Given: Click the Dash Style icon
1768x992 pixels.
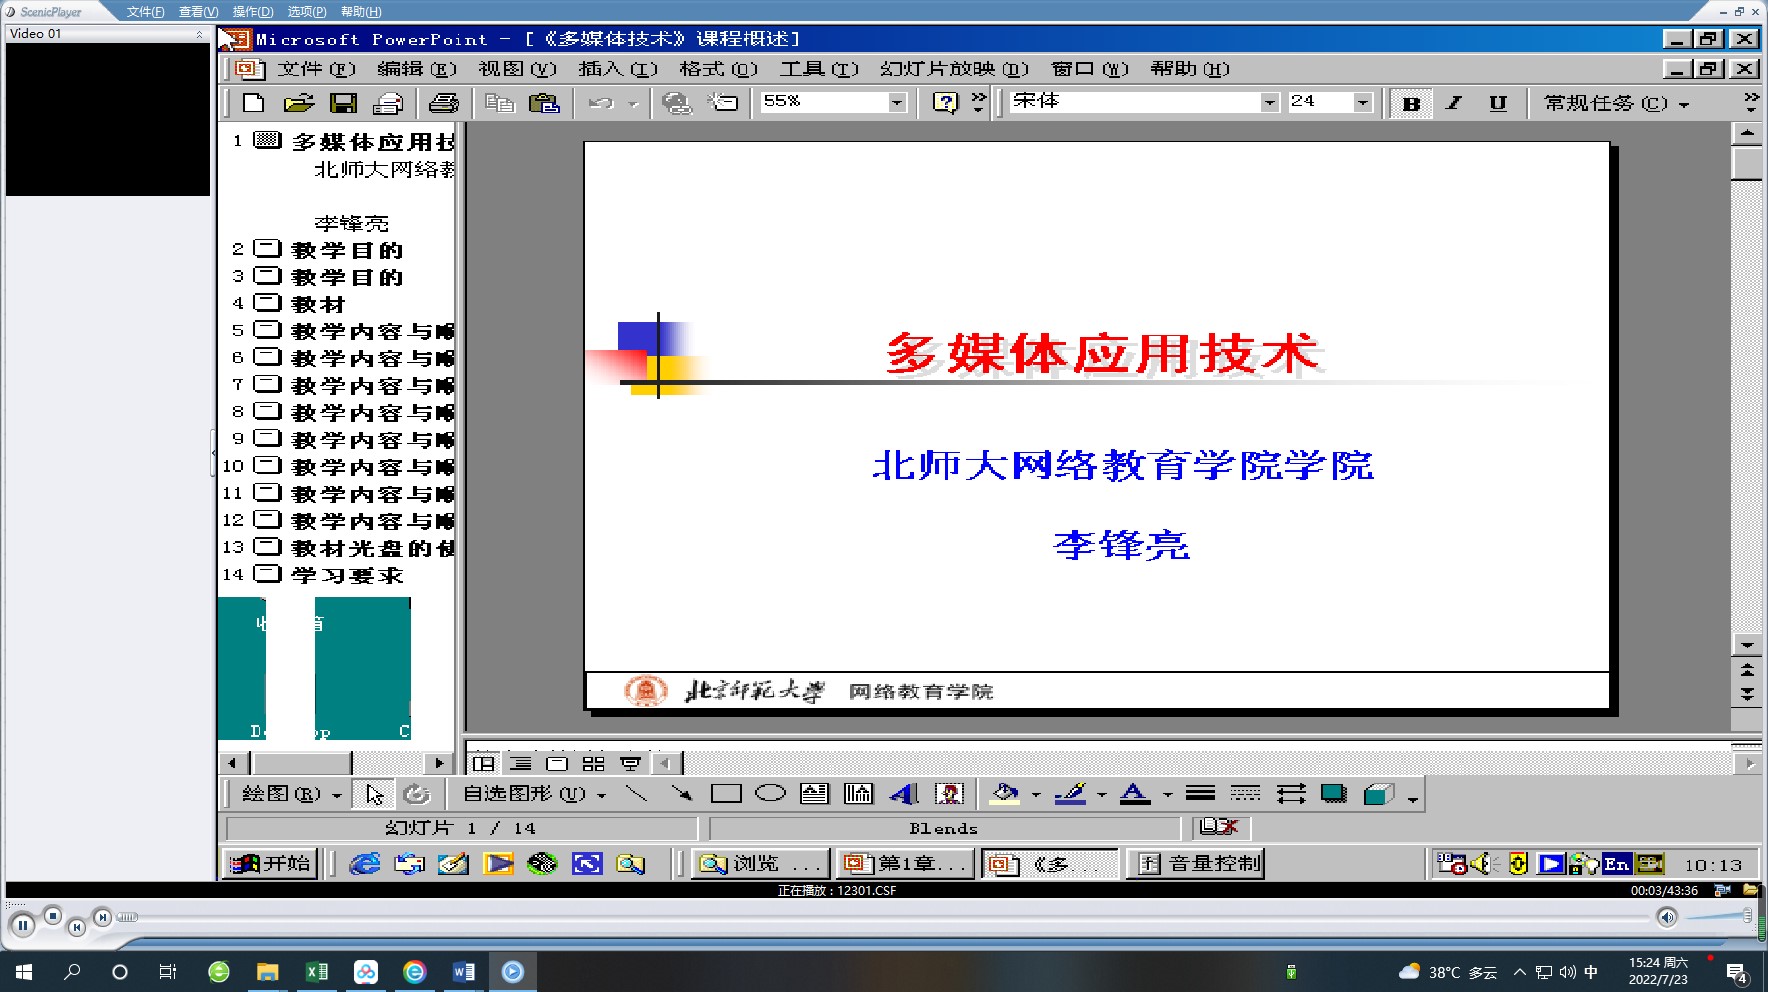Looking at the screenshot, I should (1245, 794).
